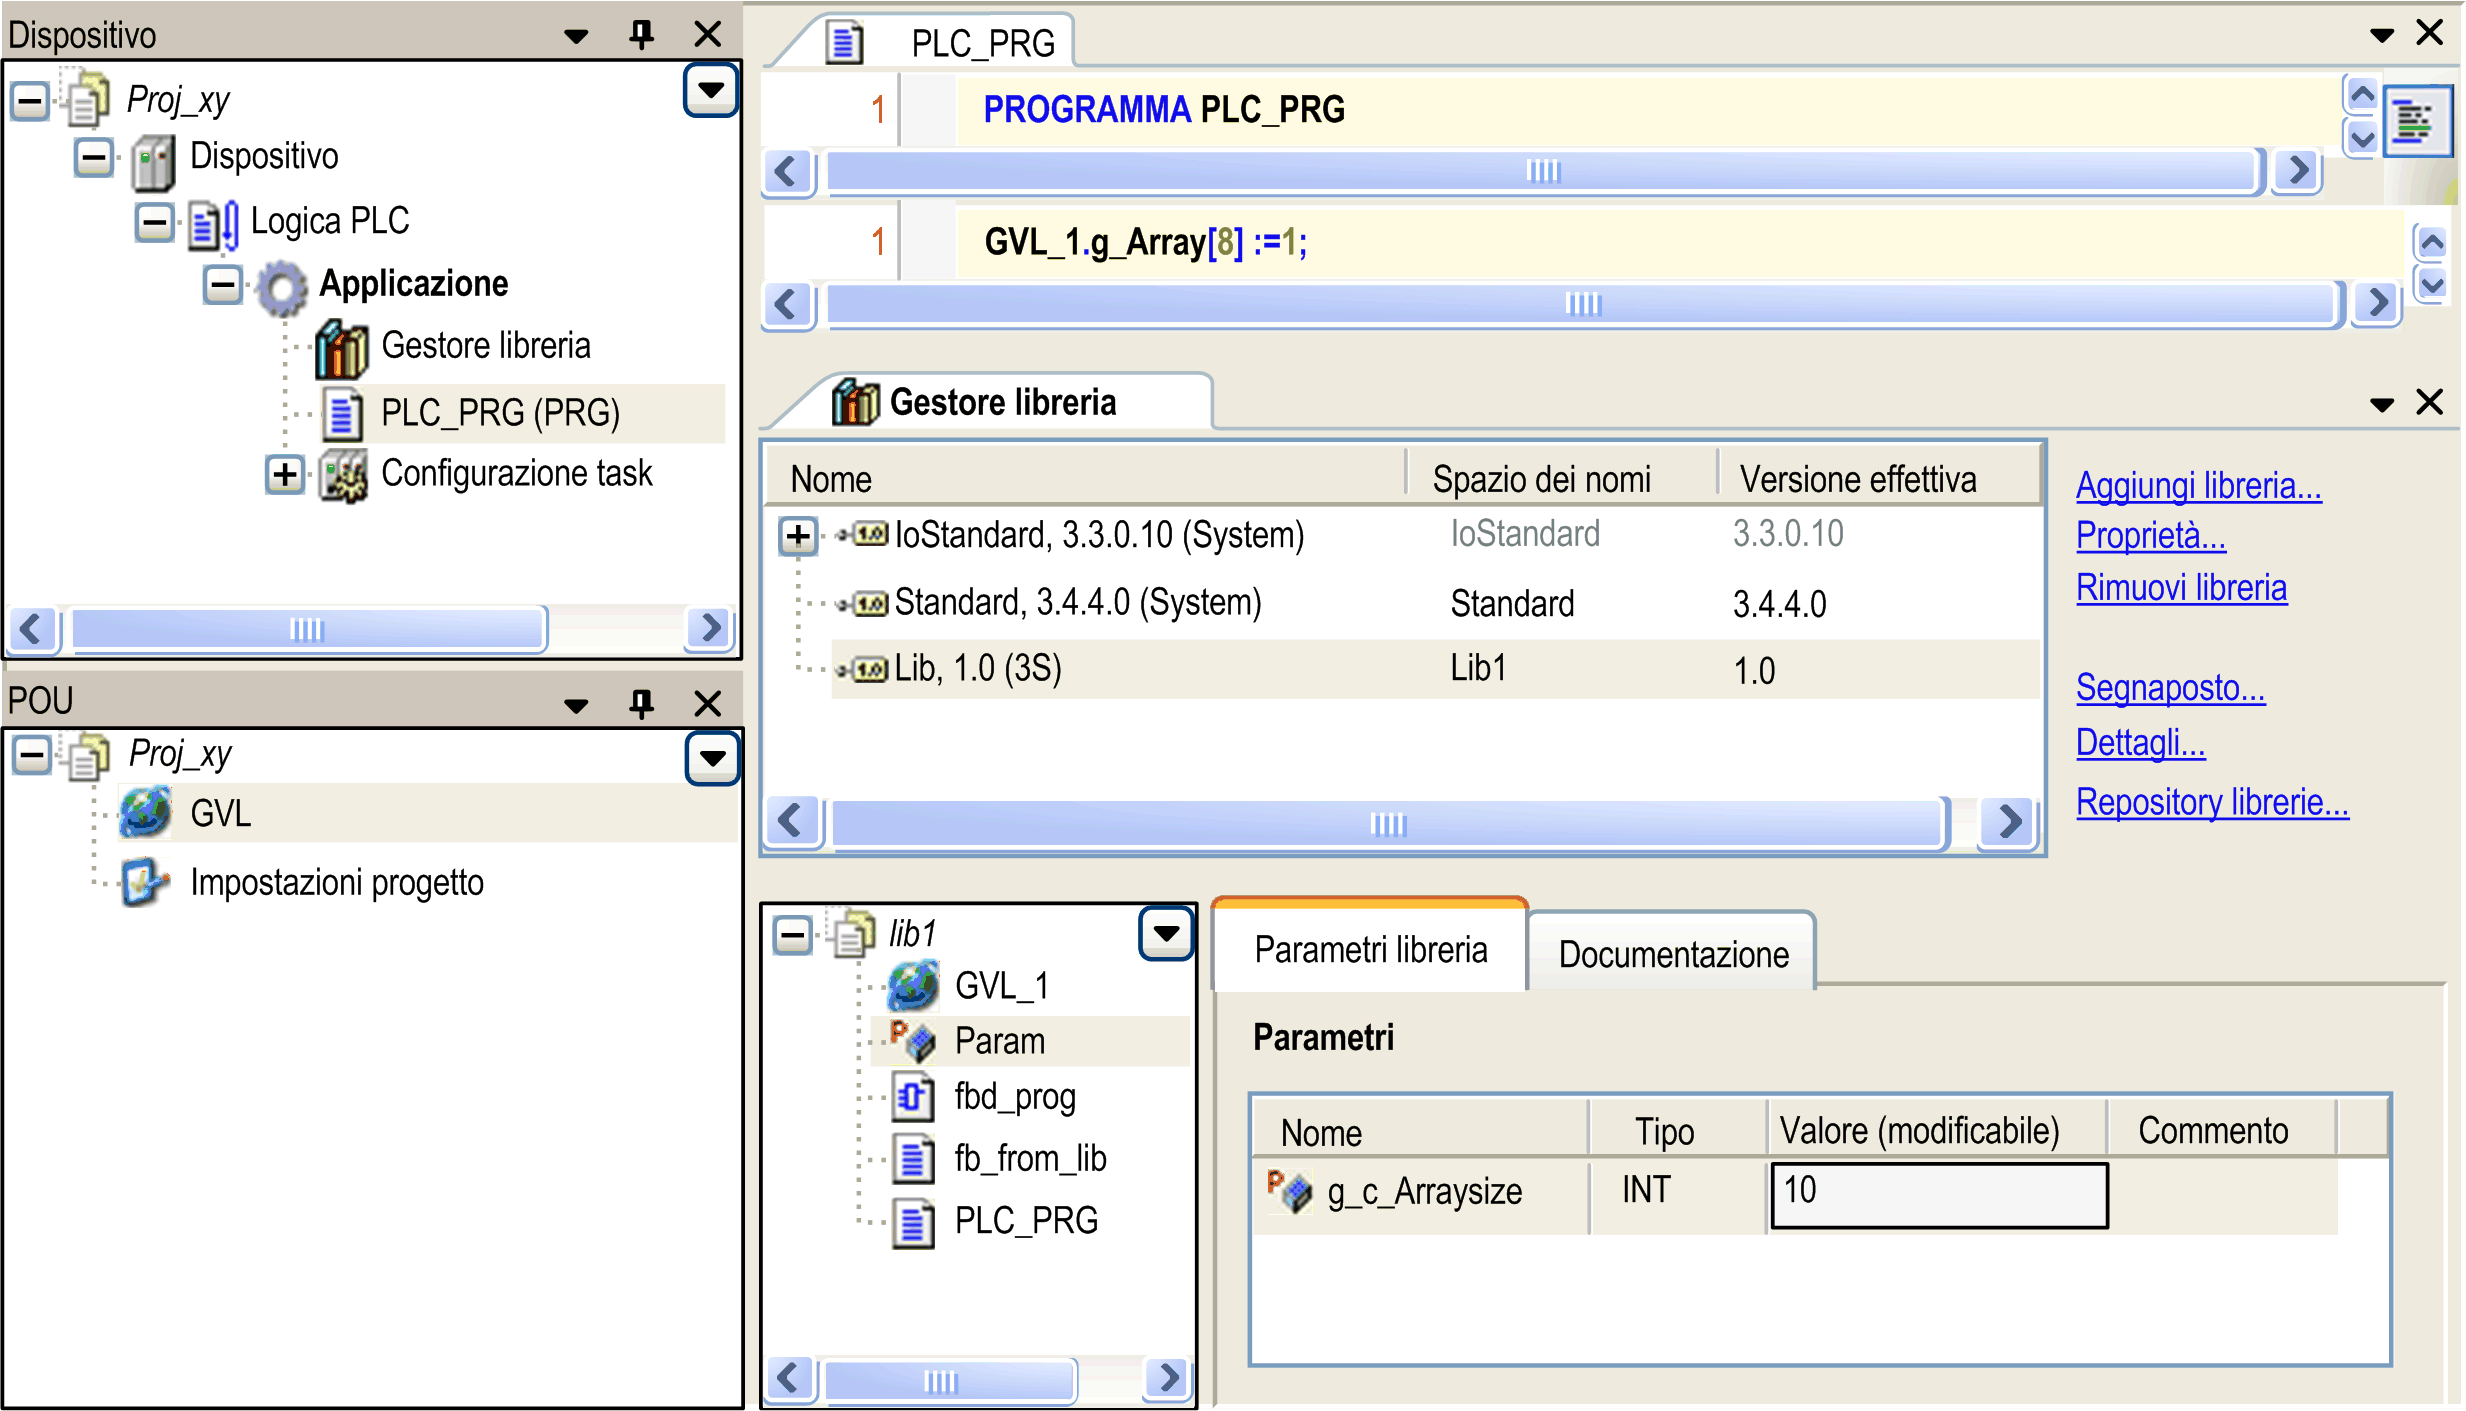The height and width of the screenshot is (1411, 2466).
Task: Open the Dispositivo tree view dropdown button
Action: coord(711,89)
